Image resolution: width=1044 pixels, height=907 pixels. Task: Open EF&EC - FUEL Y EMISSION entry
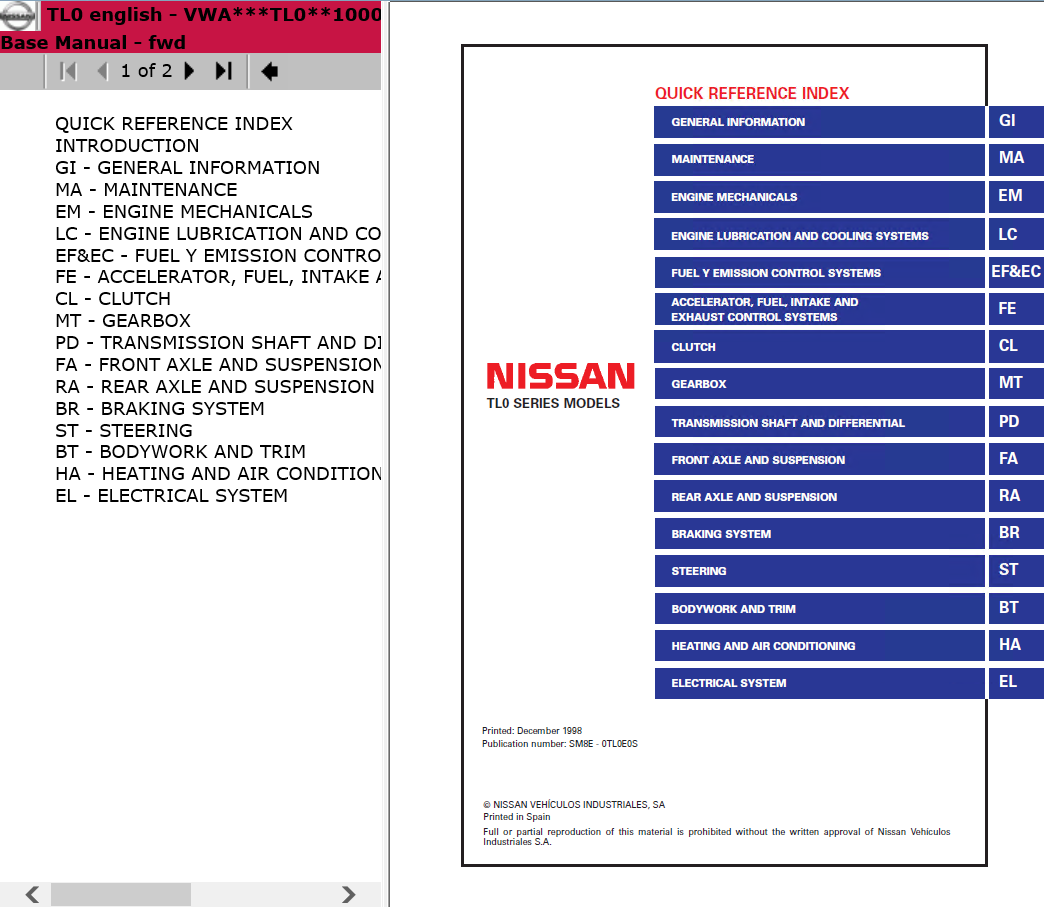pyautogui.click(x=218, y=256)
